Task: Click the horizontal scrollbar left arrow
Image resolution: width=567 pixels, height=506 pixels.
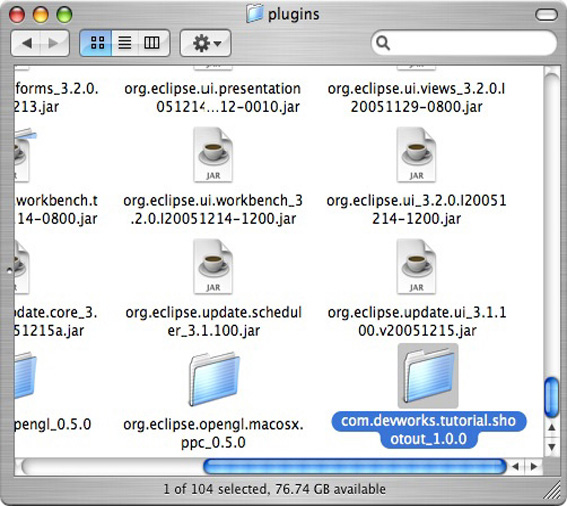Action: click(516, 467)
